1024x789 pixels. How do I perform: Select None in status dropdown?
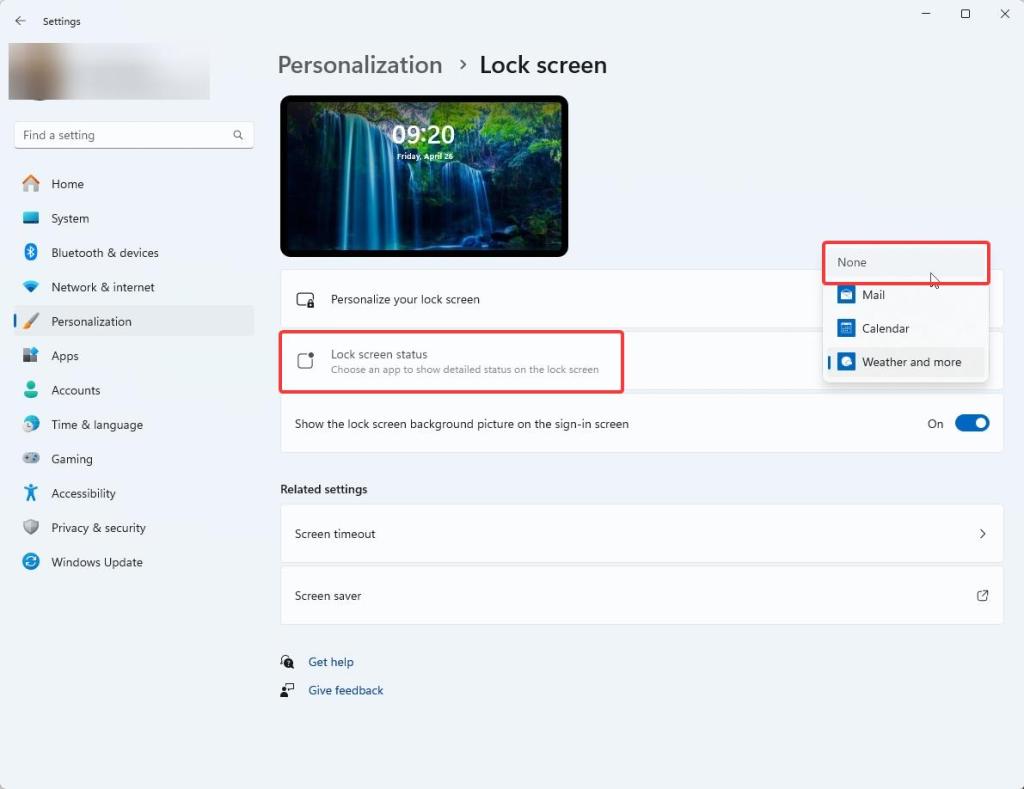pos(906,263)
